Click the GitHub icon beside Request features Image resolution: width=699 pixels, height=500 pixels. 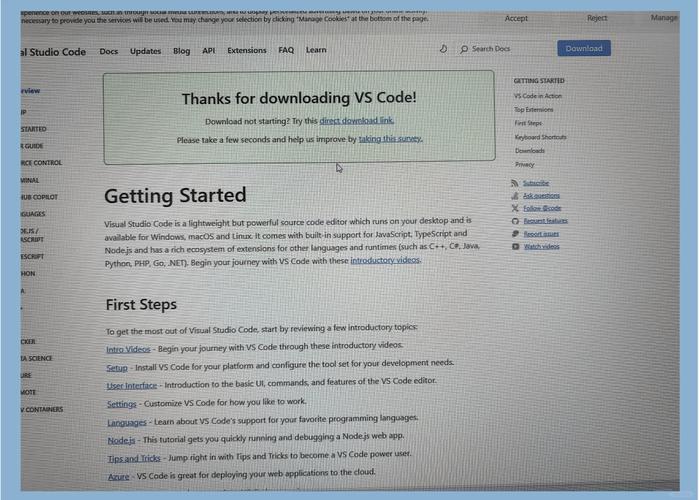[514, 220]
